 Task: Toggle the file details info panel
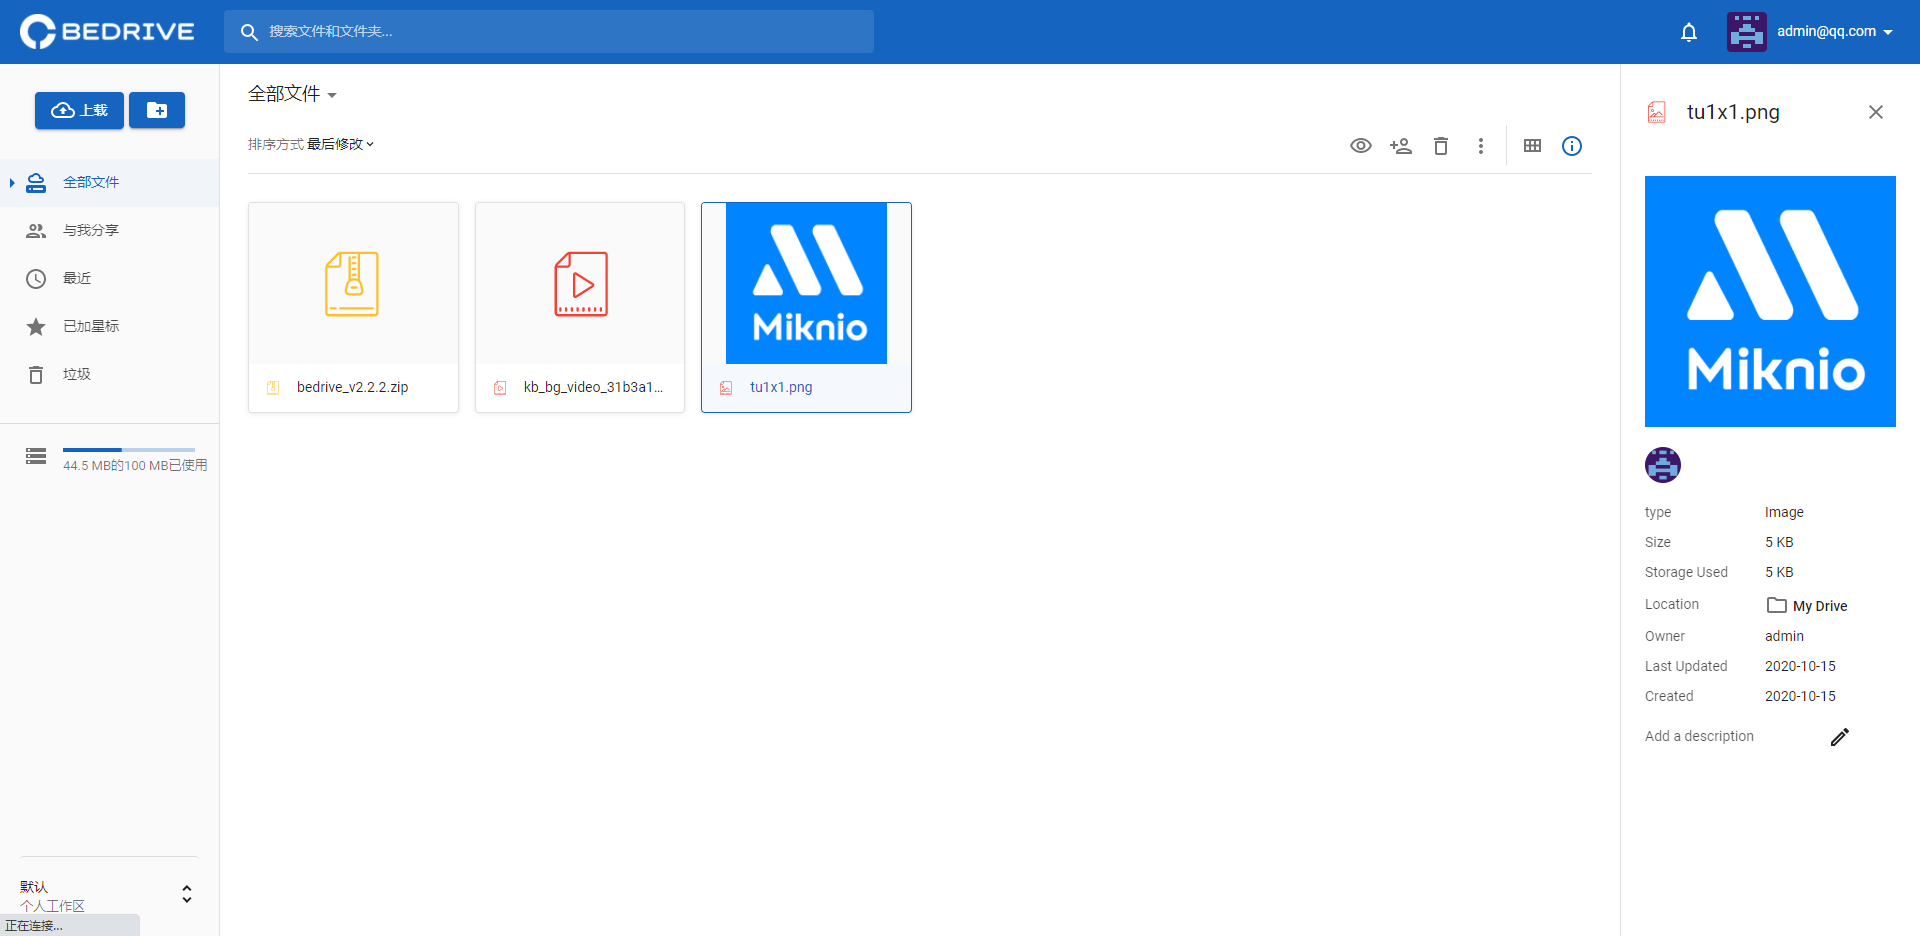(1571, 146)
